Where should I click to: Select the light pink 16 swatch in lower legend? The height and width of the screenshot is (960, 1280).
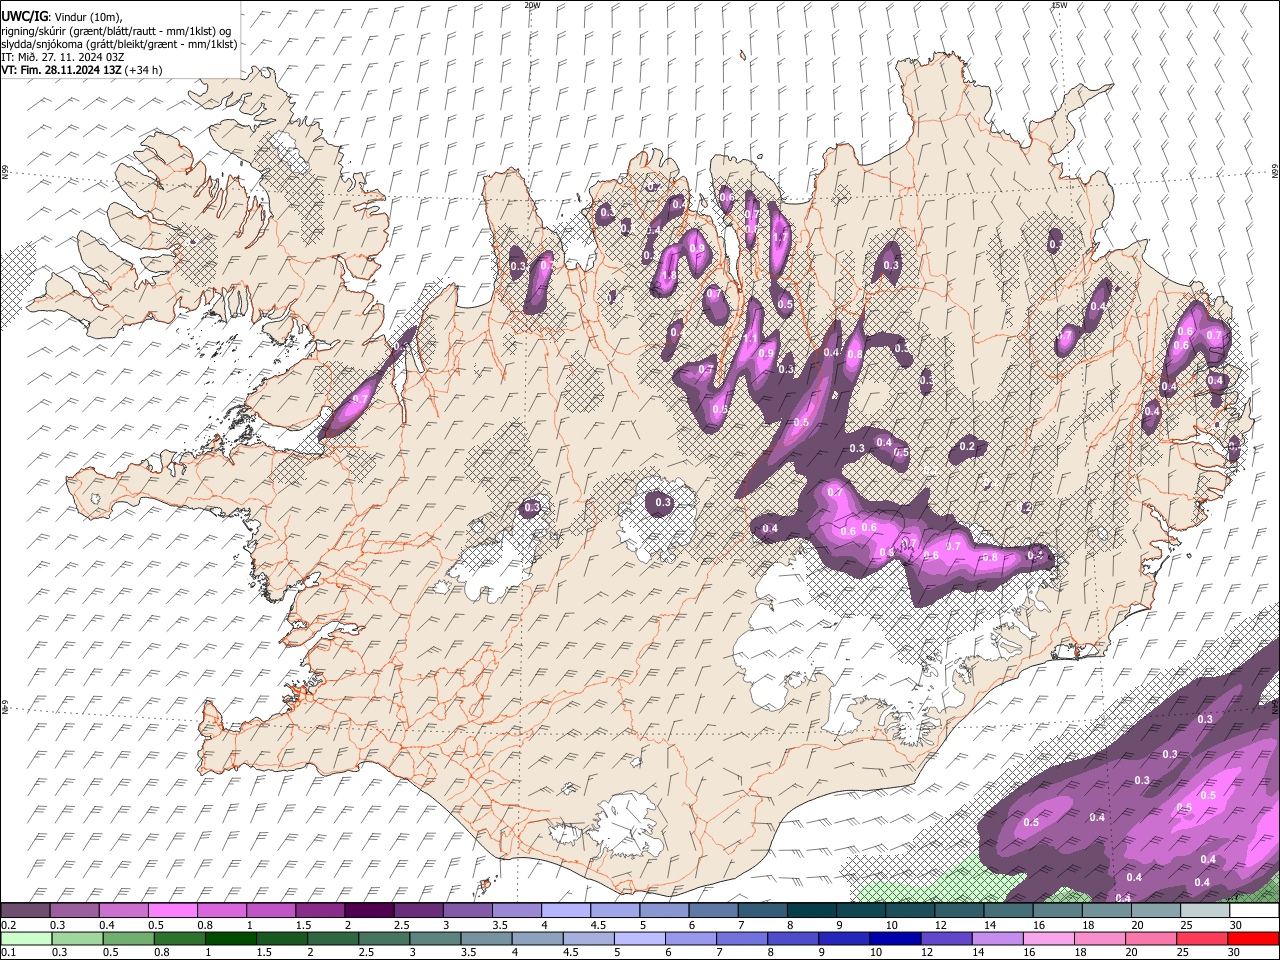[1049, 938]
